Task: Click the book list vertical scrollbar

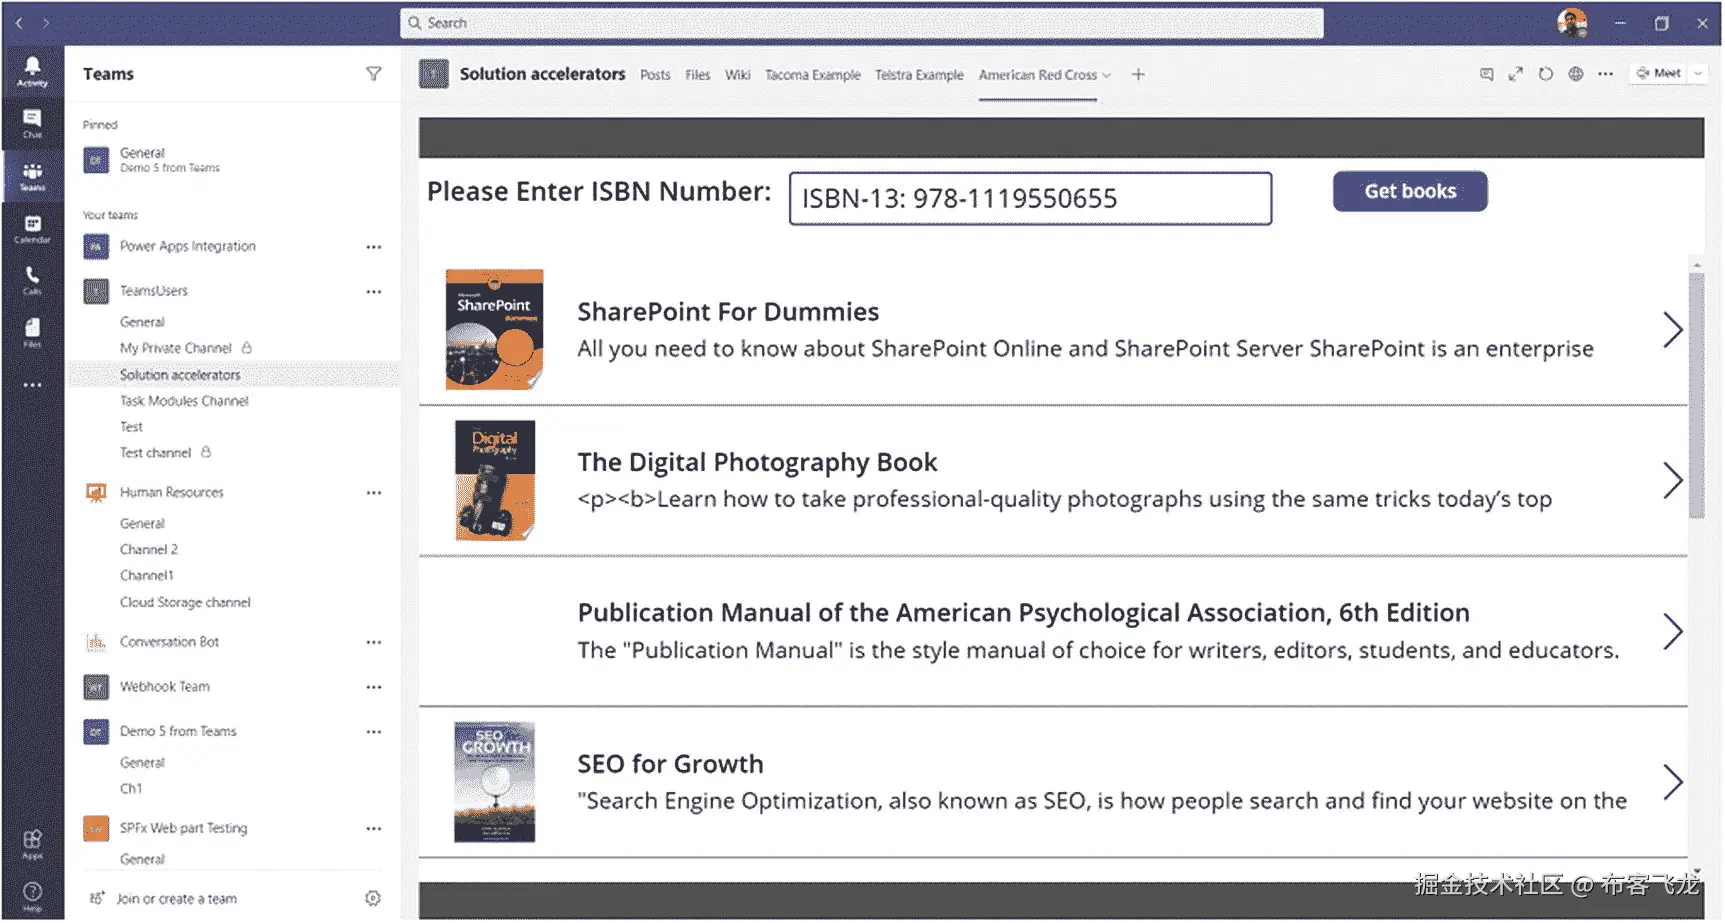Action: click(x=1696, y=395)
